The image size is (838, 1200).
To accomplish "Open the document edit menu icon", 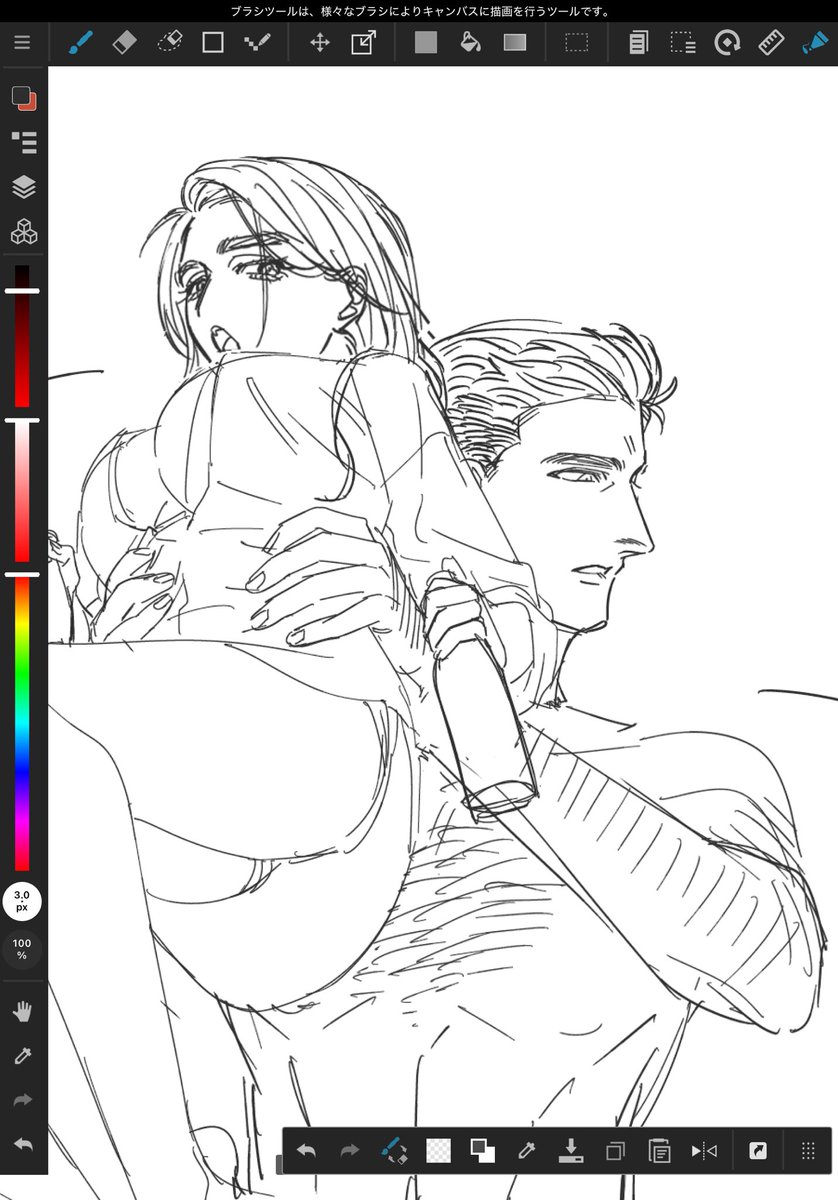I will tap(638, 43).
